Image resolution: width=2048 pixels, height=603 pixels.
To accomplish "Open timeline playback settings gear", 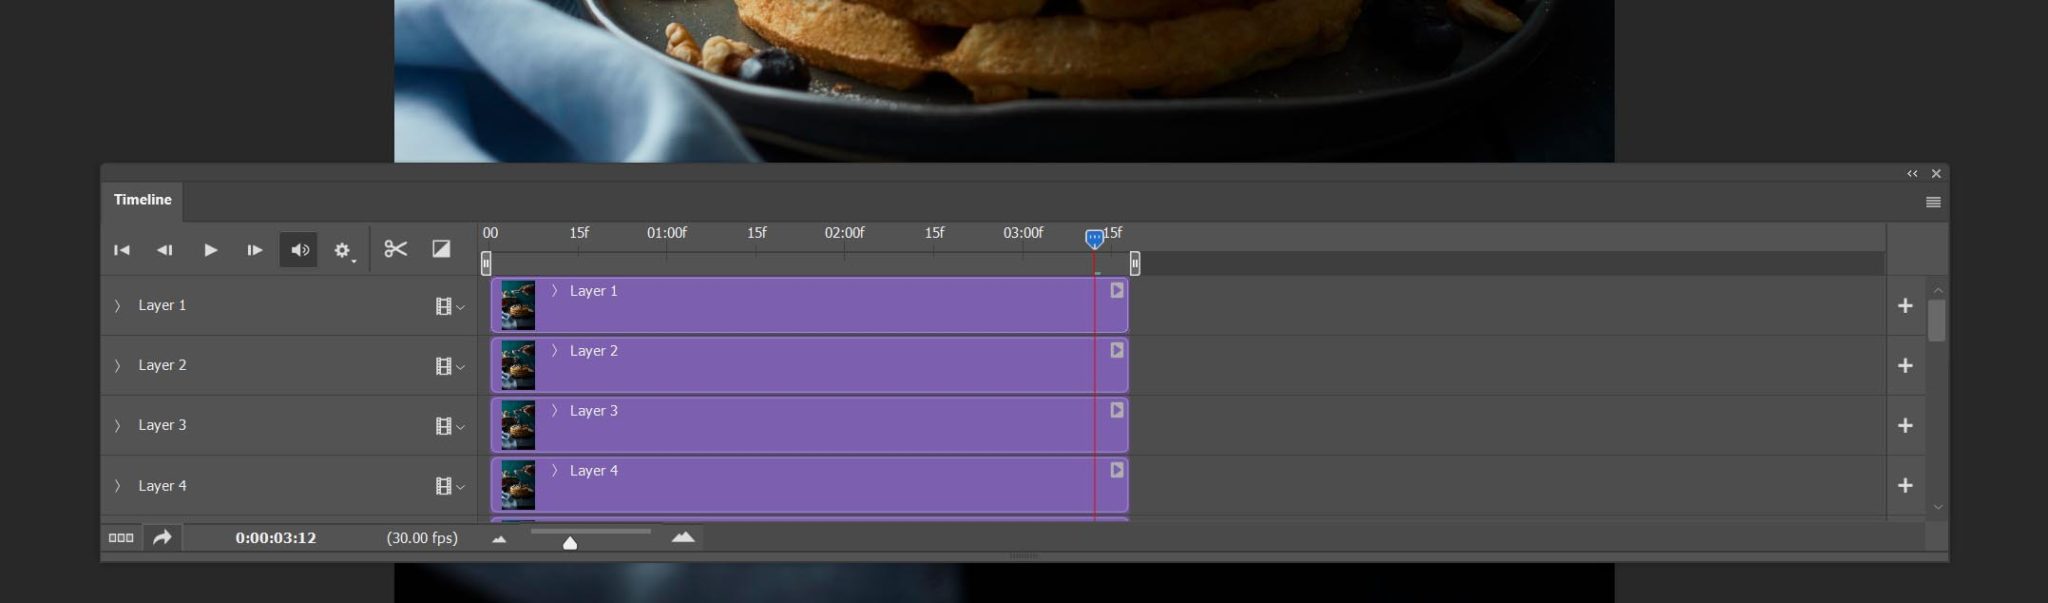I will 343,250.
